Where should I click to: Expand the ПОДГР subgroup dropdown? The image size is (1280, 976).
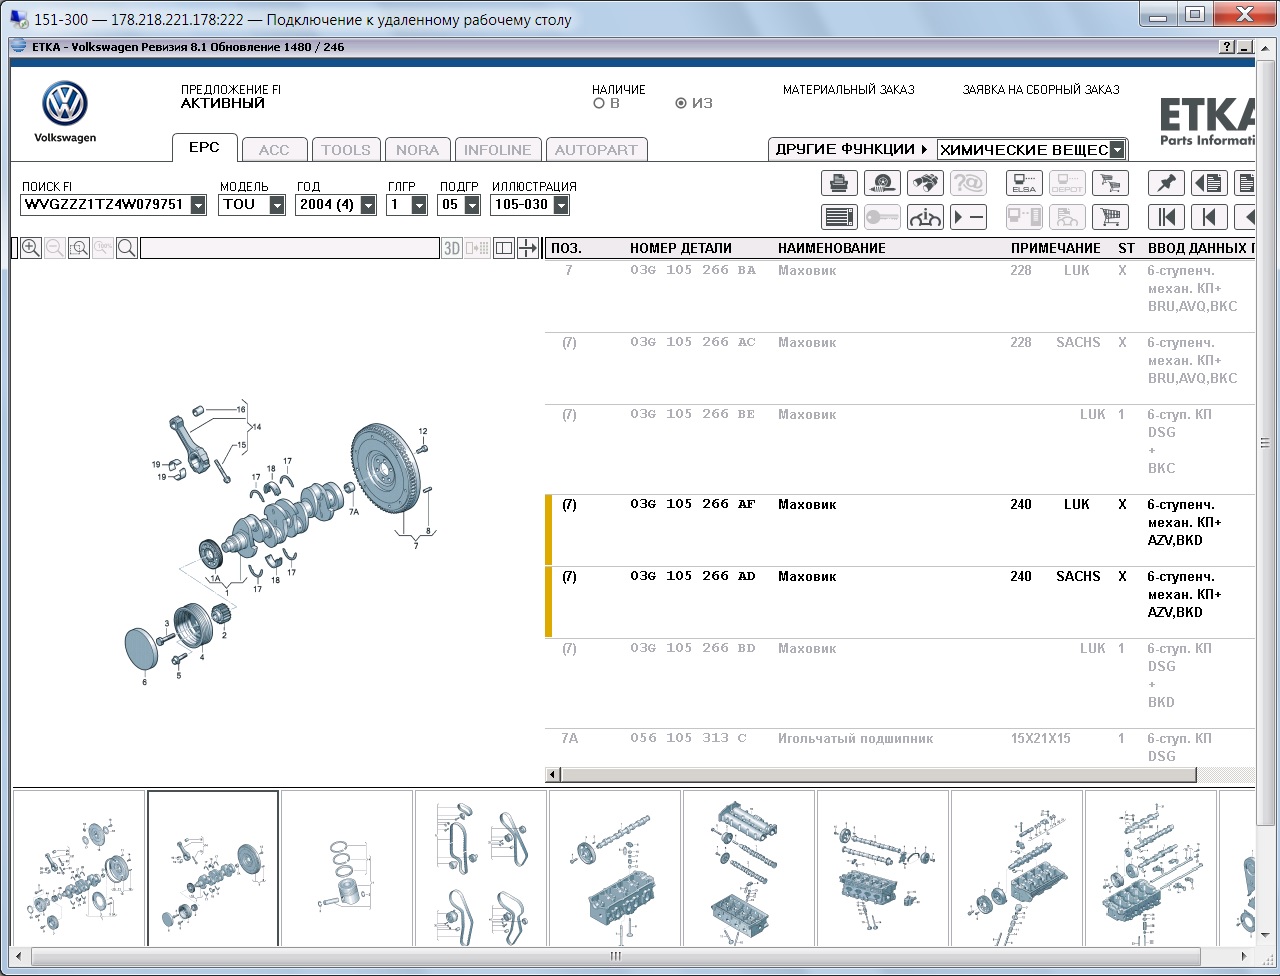tap(472, 205)
